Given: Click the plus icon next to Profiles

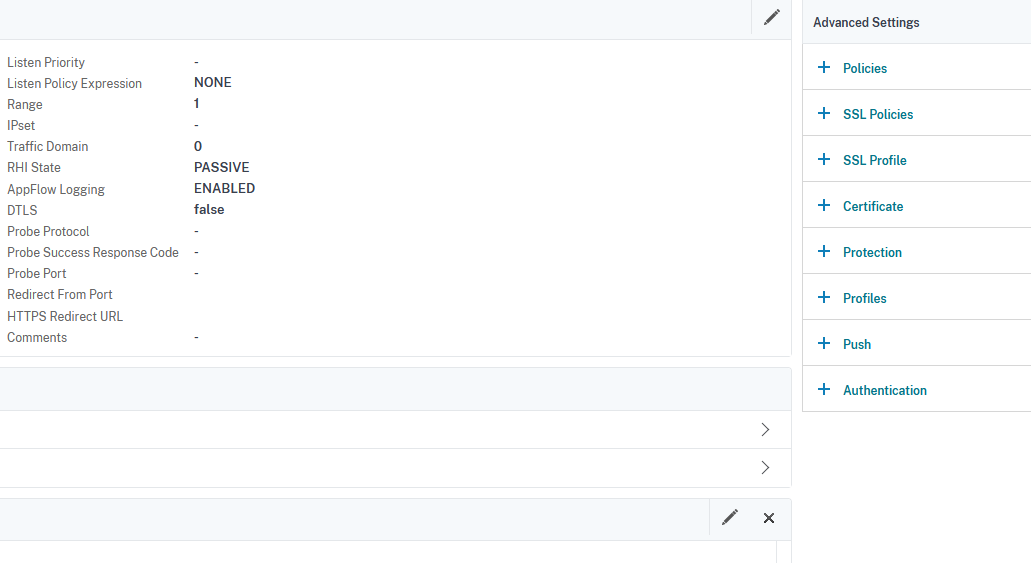Looking at the screenshot, I should coord(824,298).
